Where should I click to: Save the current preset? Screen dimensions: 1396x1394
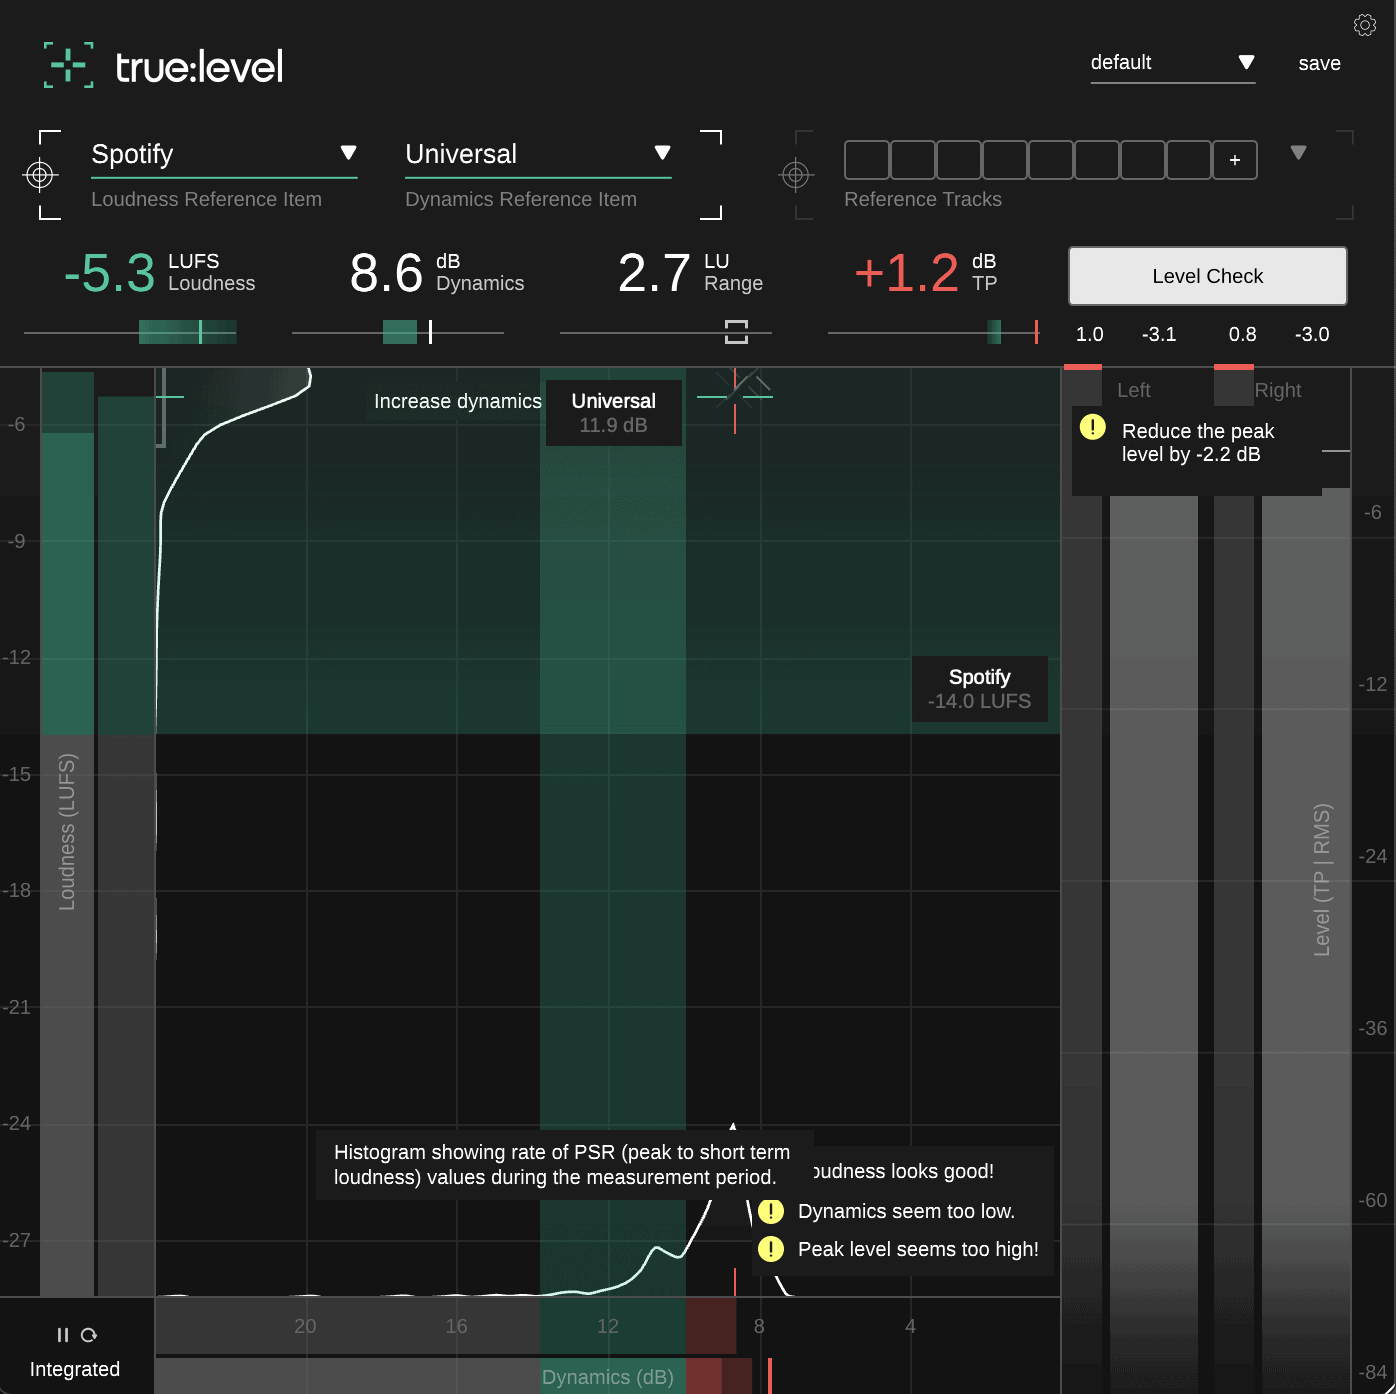1320,63
